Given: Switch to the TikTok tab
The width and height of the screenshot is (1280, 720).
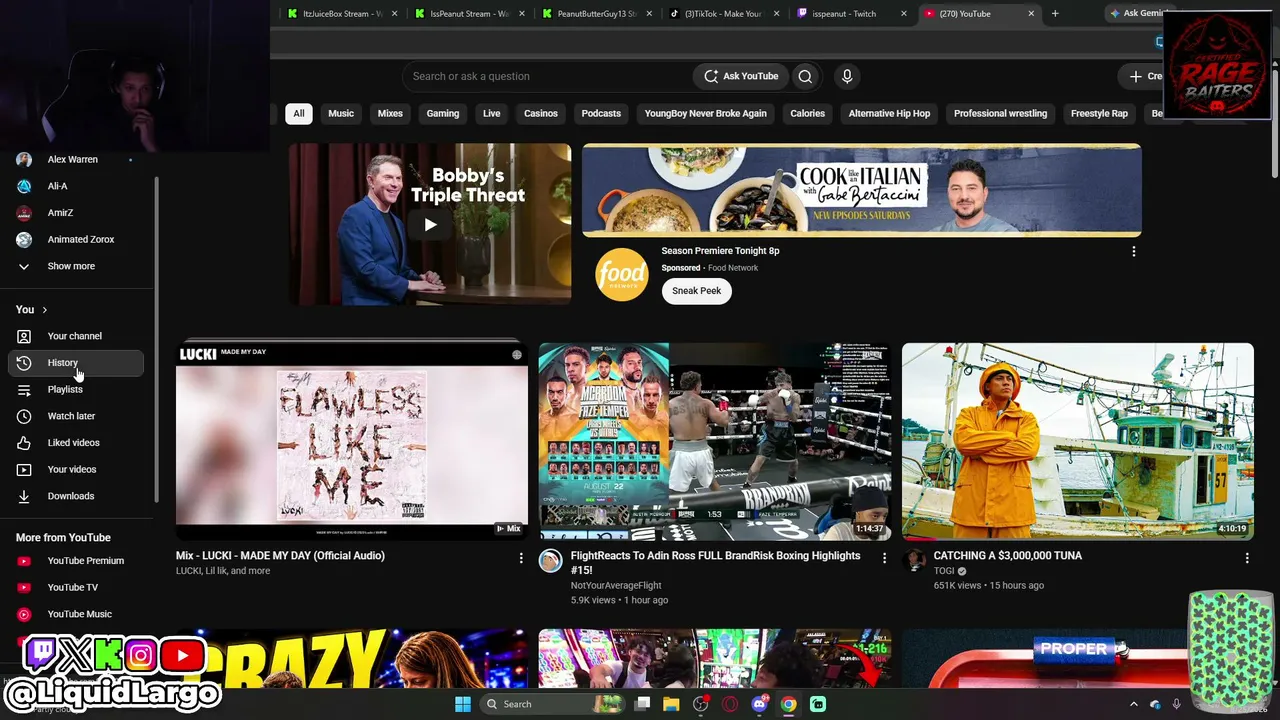Looking at the screenshot, I should [x=723, y=14].
